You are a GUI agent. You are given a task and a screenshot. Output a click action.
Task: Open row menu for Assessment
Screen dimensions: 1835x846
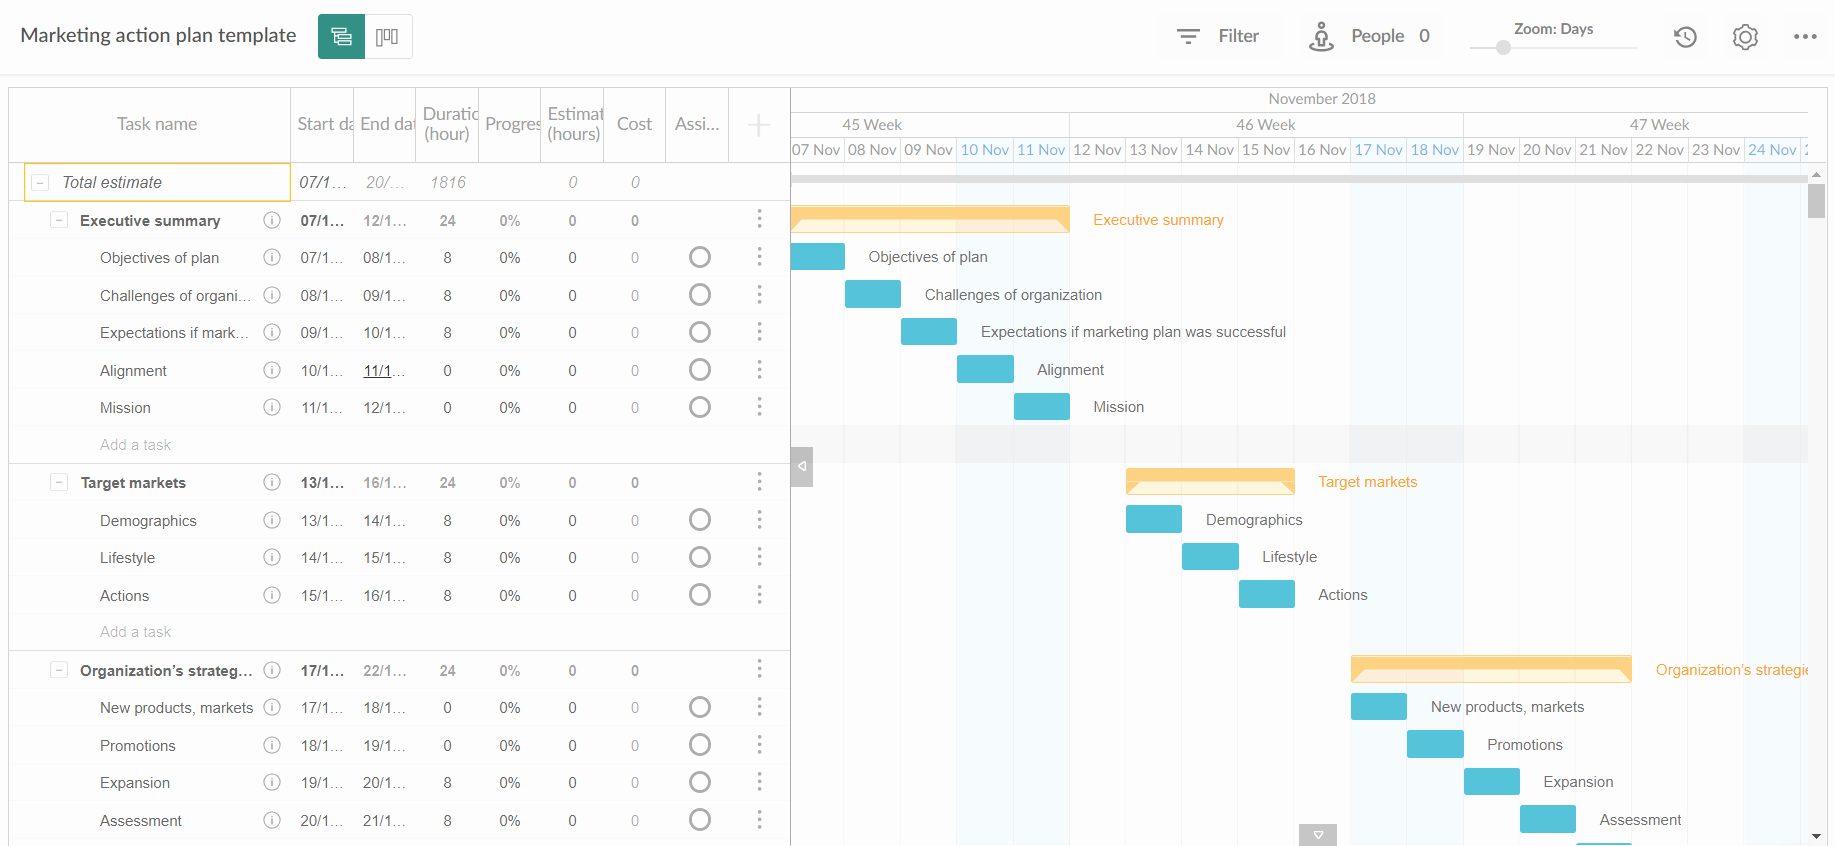click(x=759, y=820)
